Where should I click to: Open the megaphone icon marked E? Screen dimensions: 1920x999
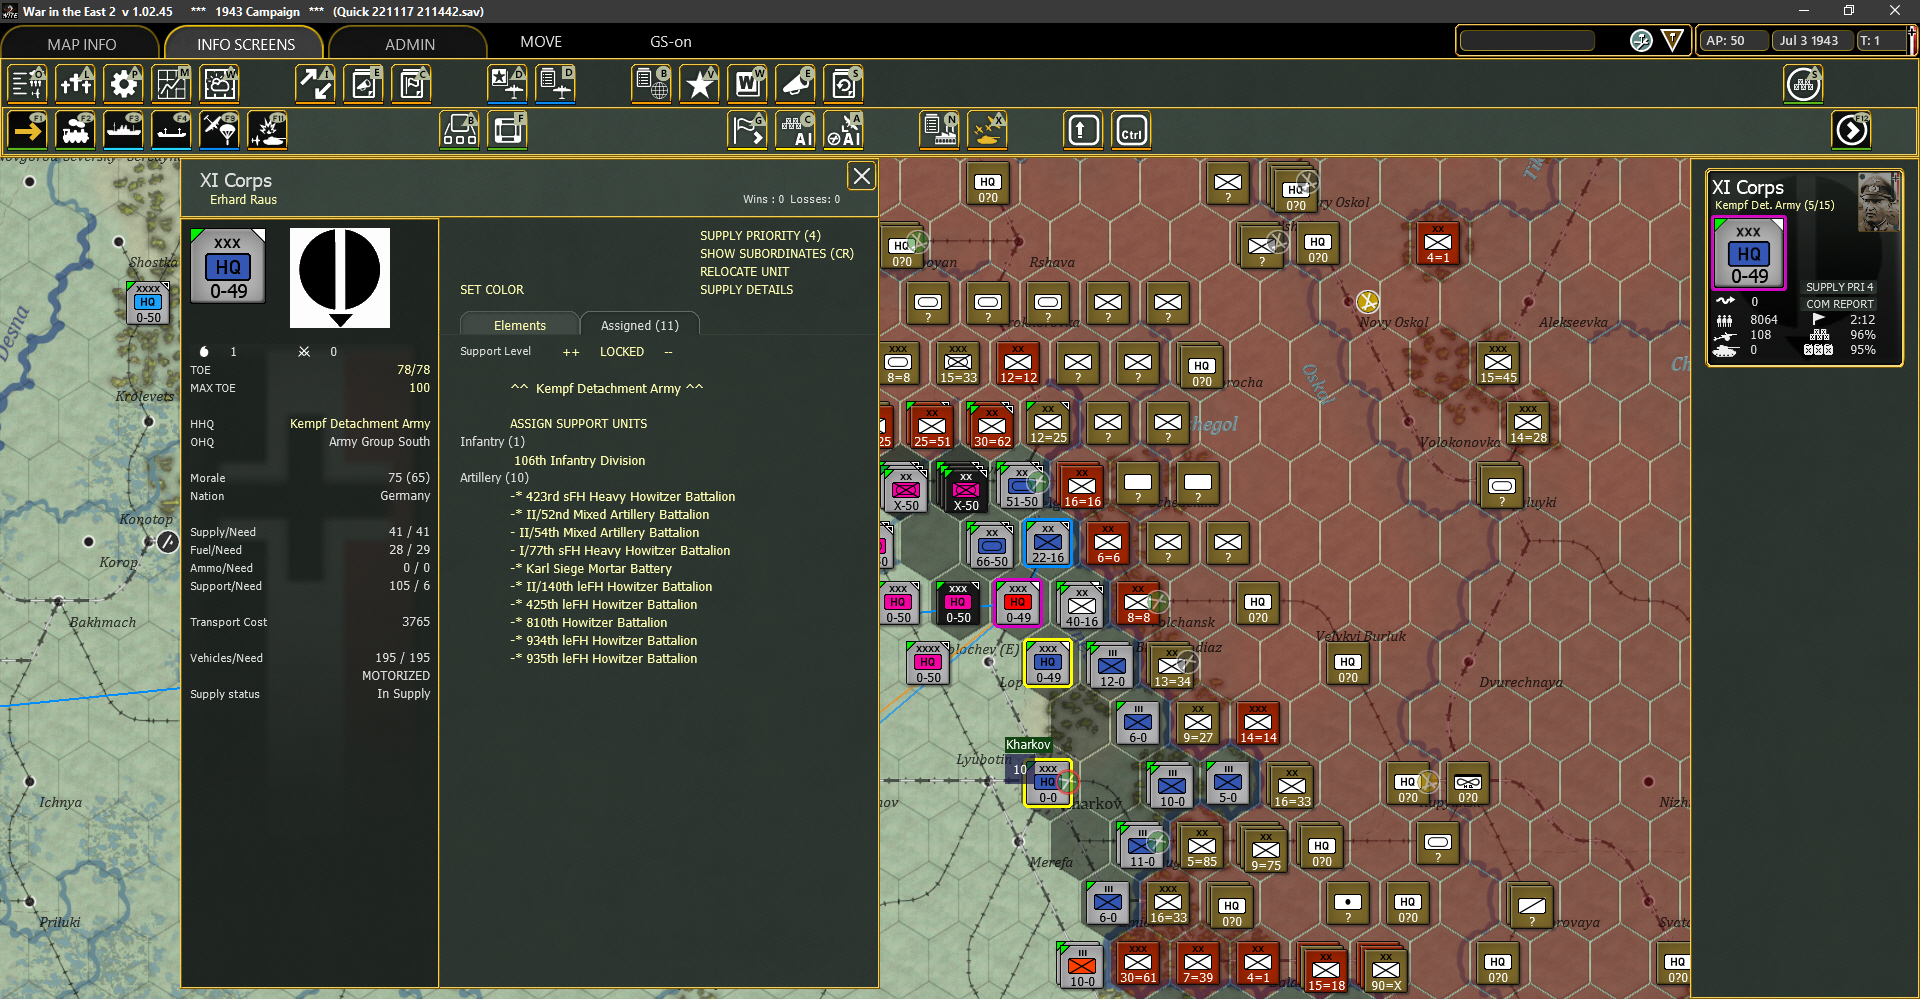795,84
